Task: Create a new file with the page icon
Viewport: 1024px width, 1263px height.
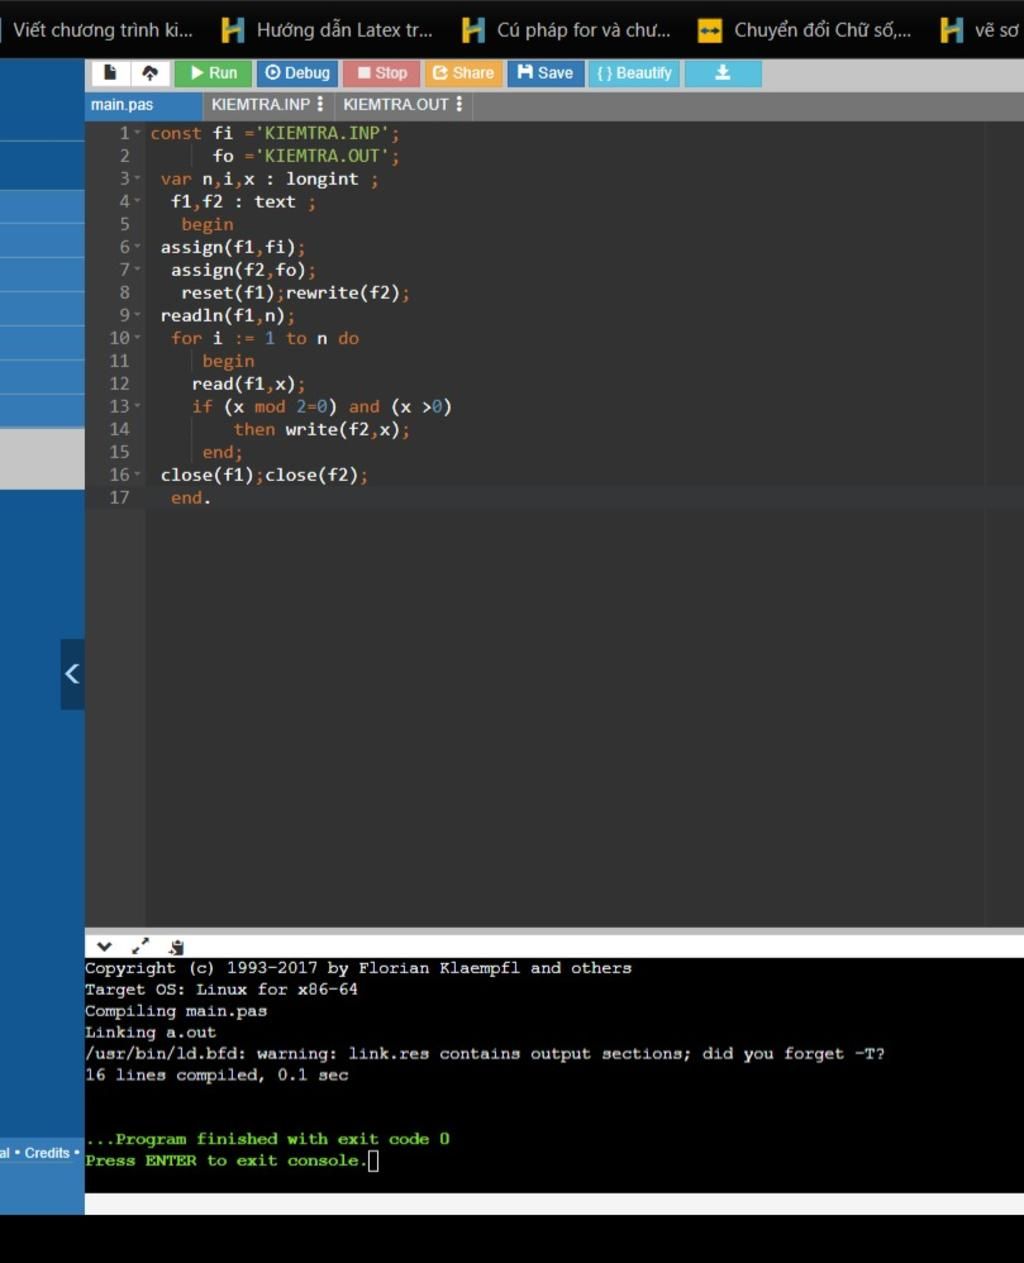Action: (x=110, y=73)
